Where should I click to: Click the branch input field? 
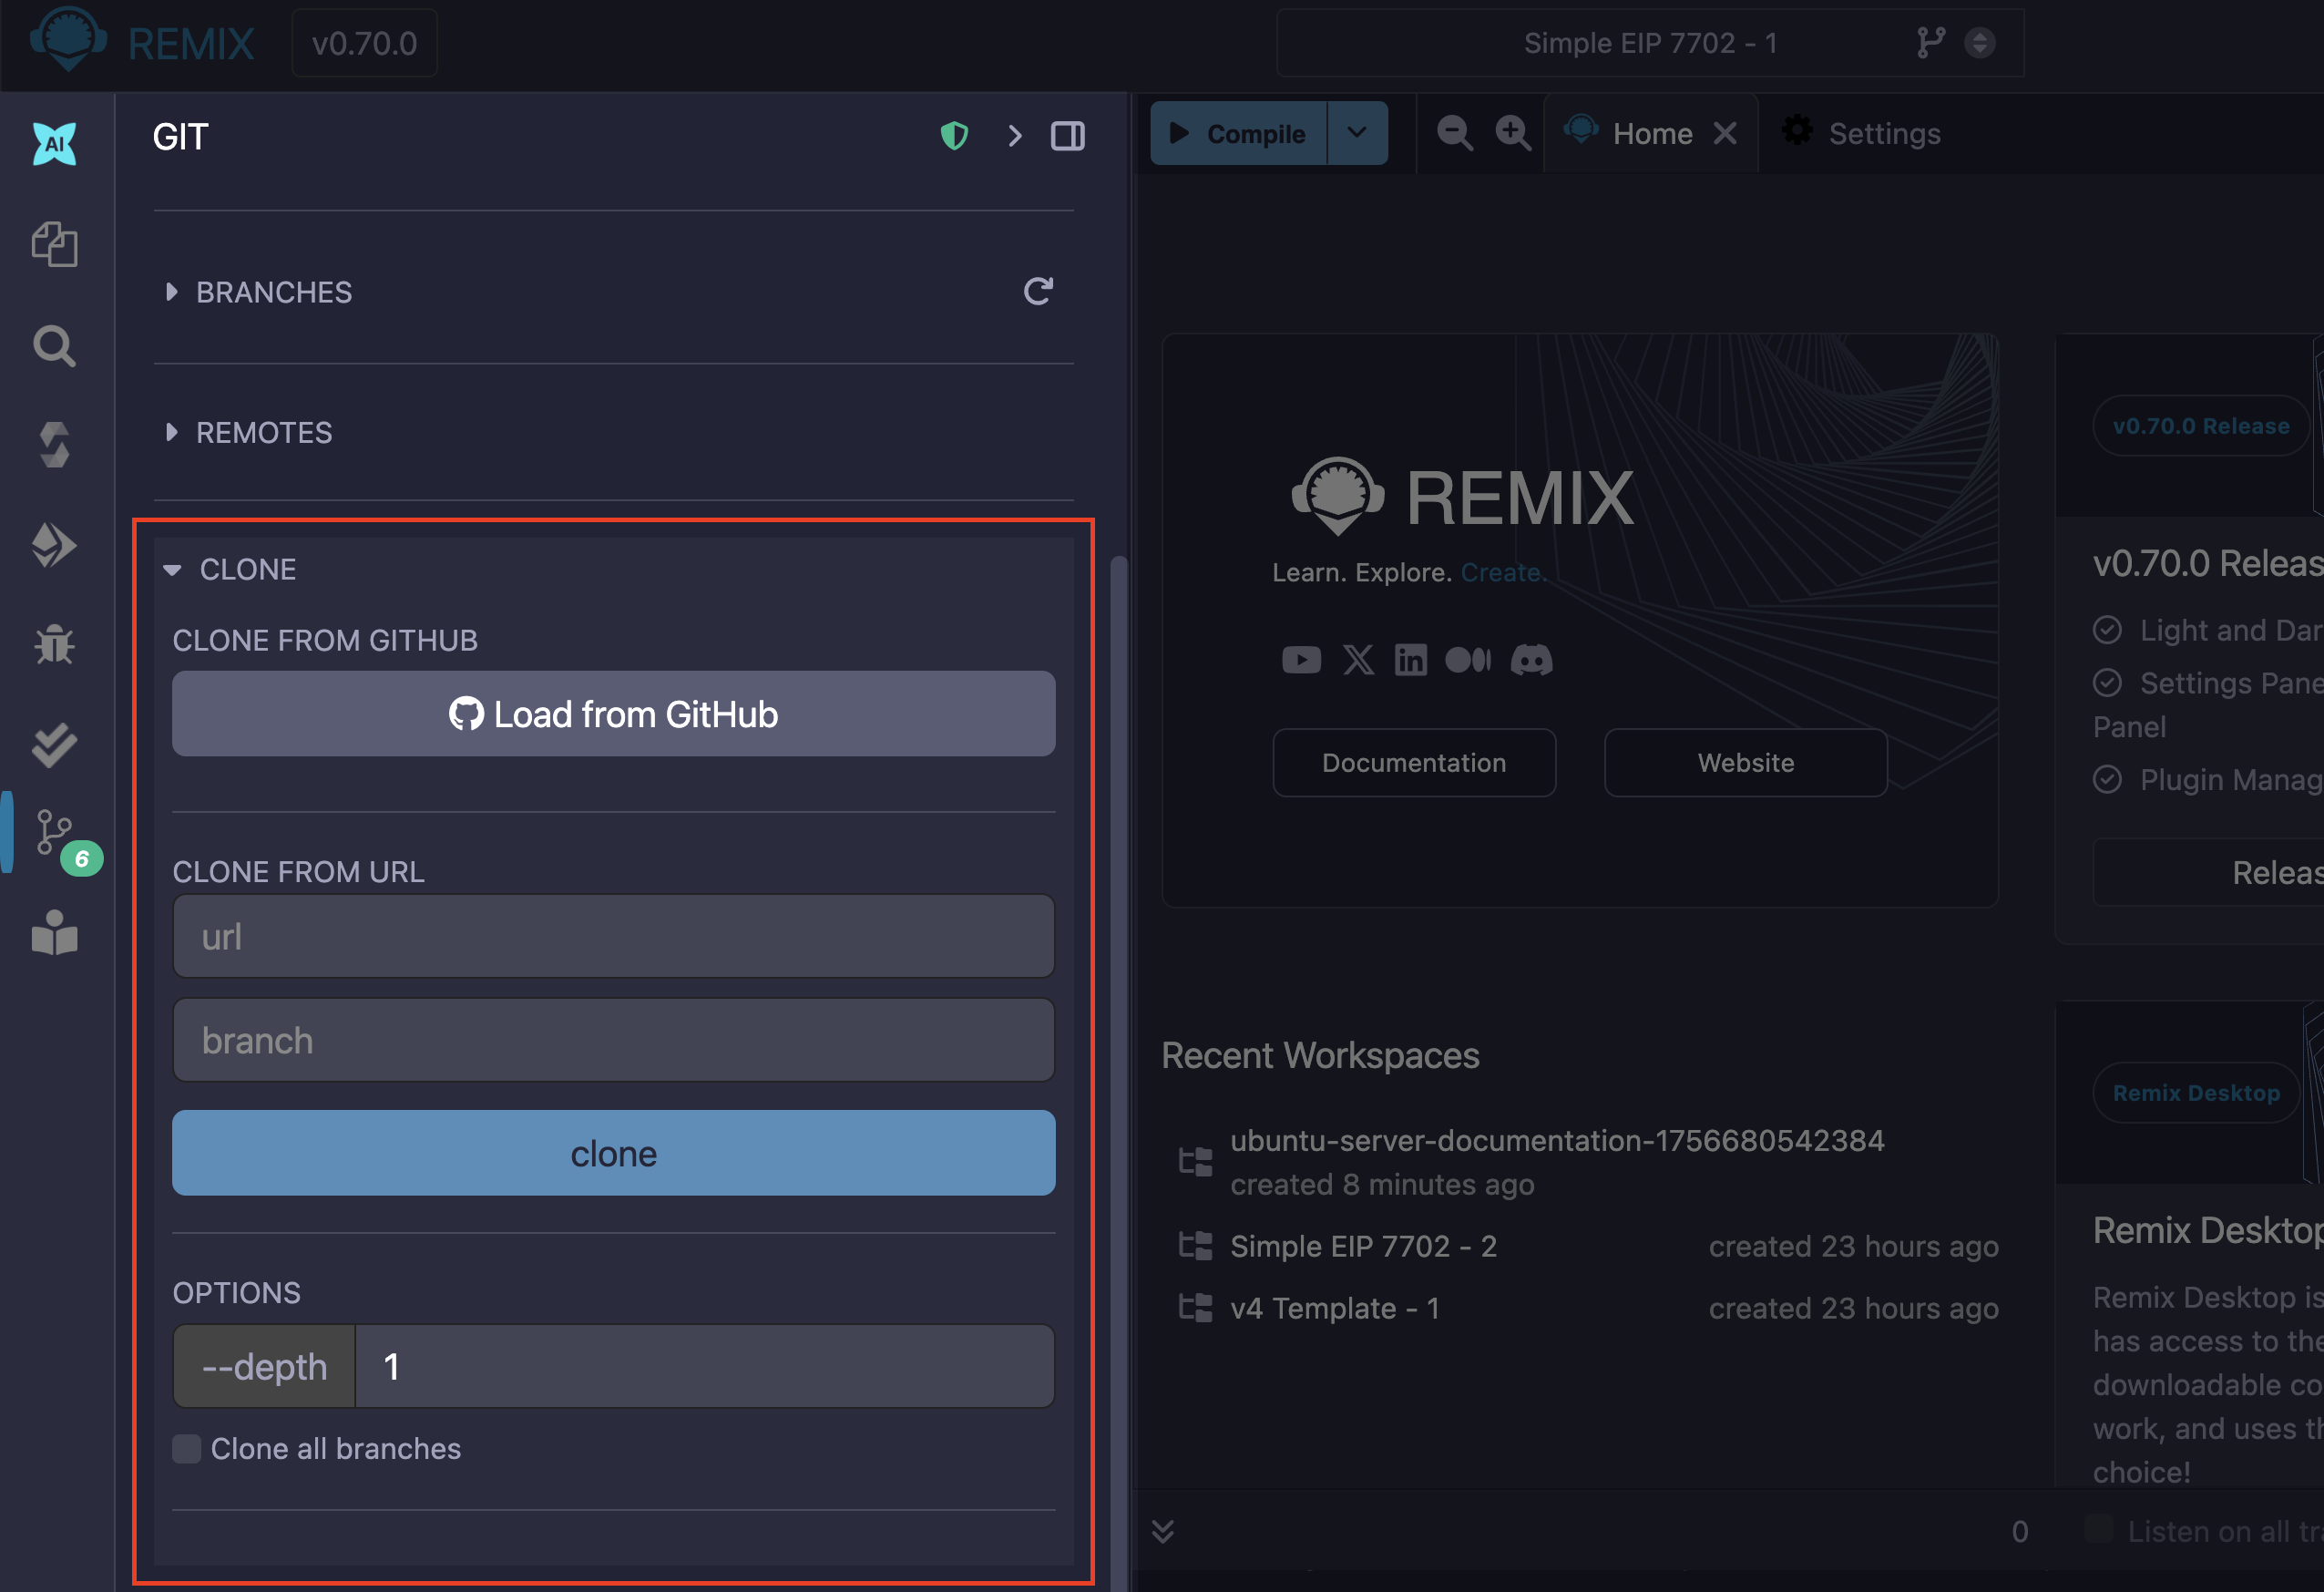(613, 1040)
